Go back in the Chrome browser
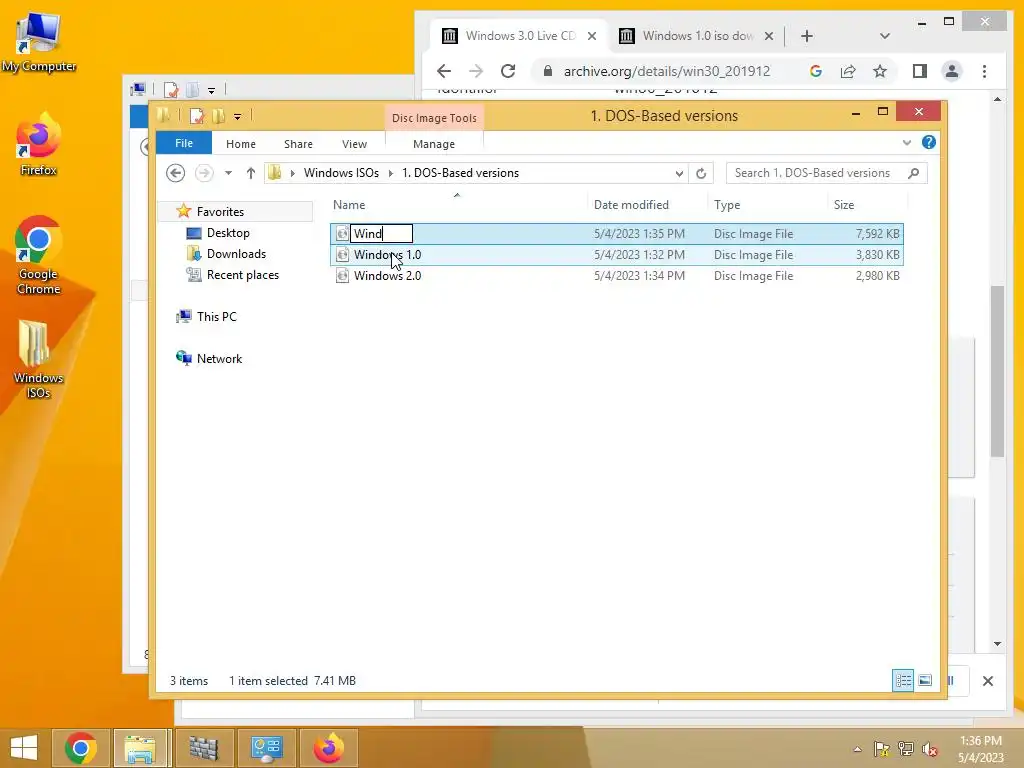This screenshot has height=768, width=1024. [x=444, y=71]
